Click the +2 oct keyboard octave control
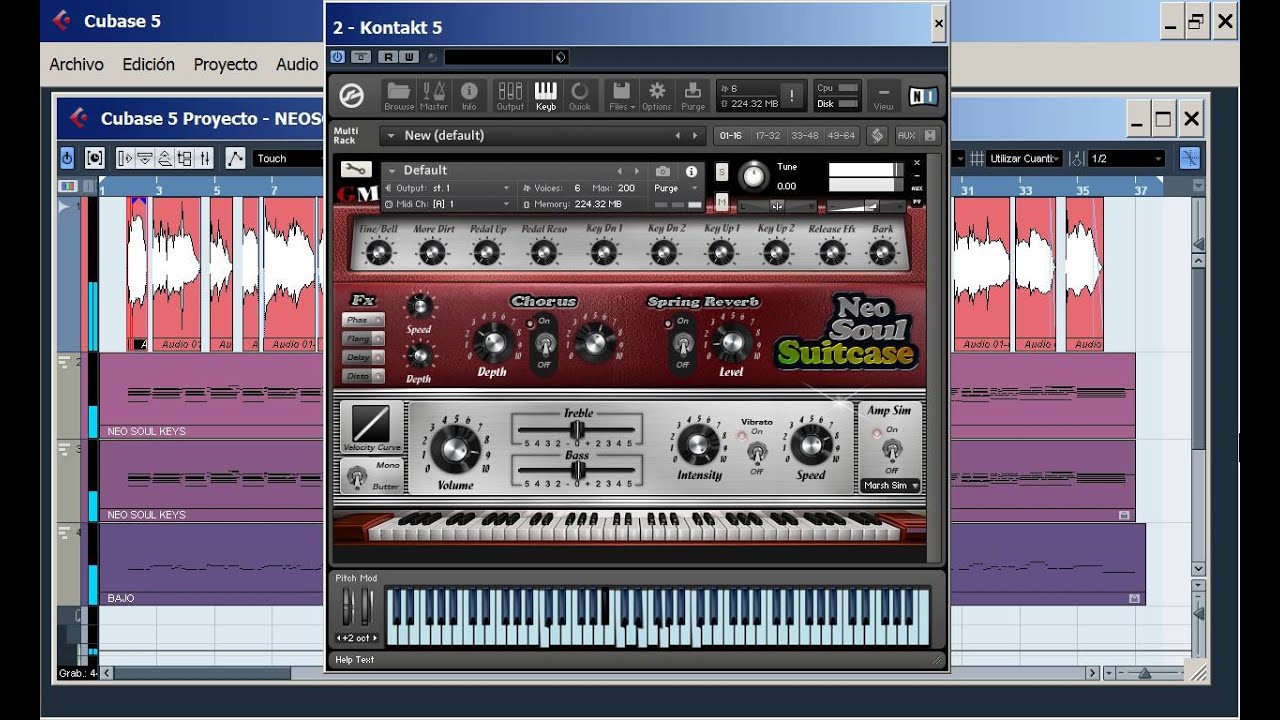Image resolution: width=1280 pixels, height=720 pixels. point(356,637)
